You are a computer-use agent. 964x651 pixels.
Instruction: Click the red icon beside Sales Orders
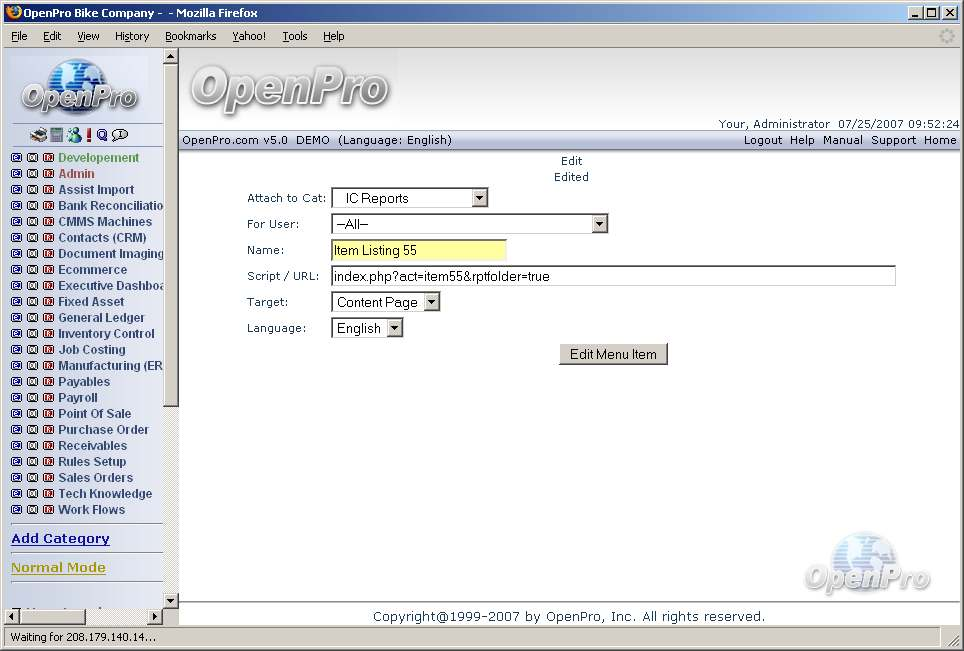48,478
